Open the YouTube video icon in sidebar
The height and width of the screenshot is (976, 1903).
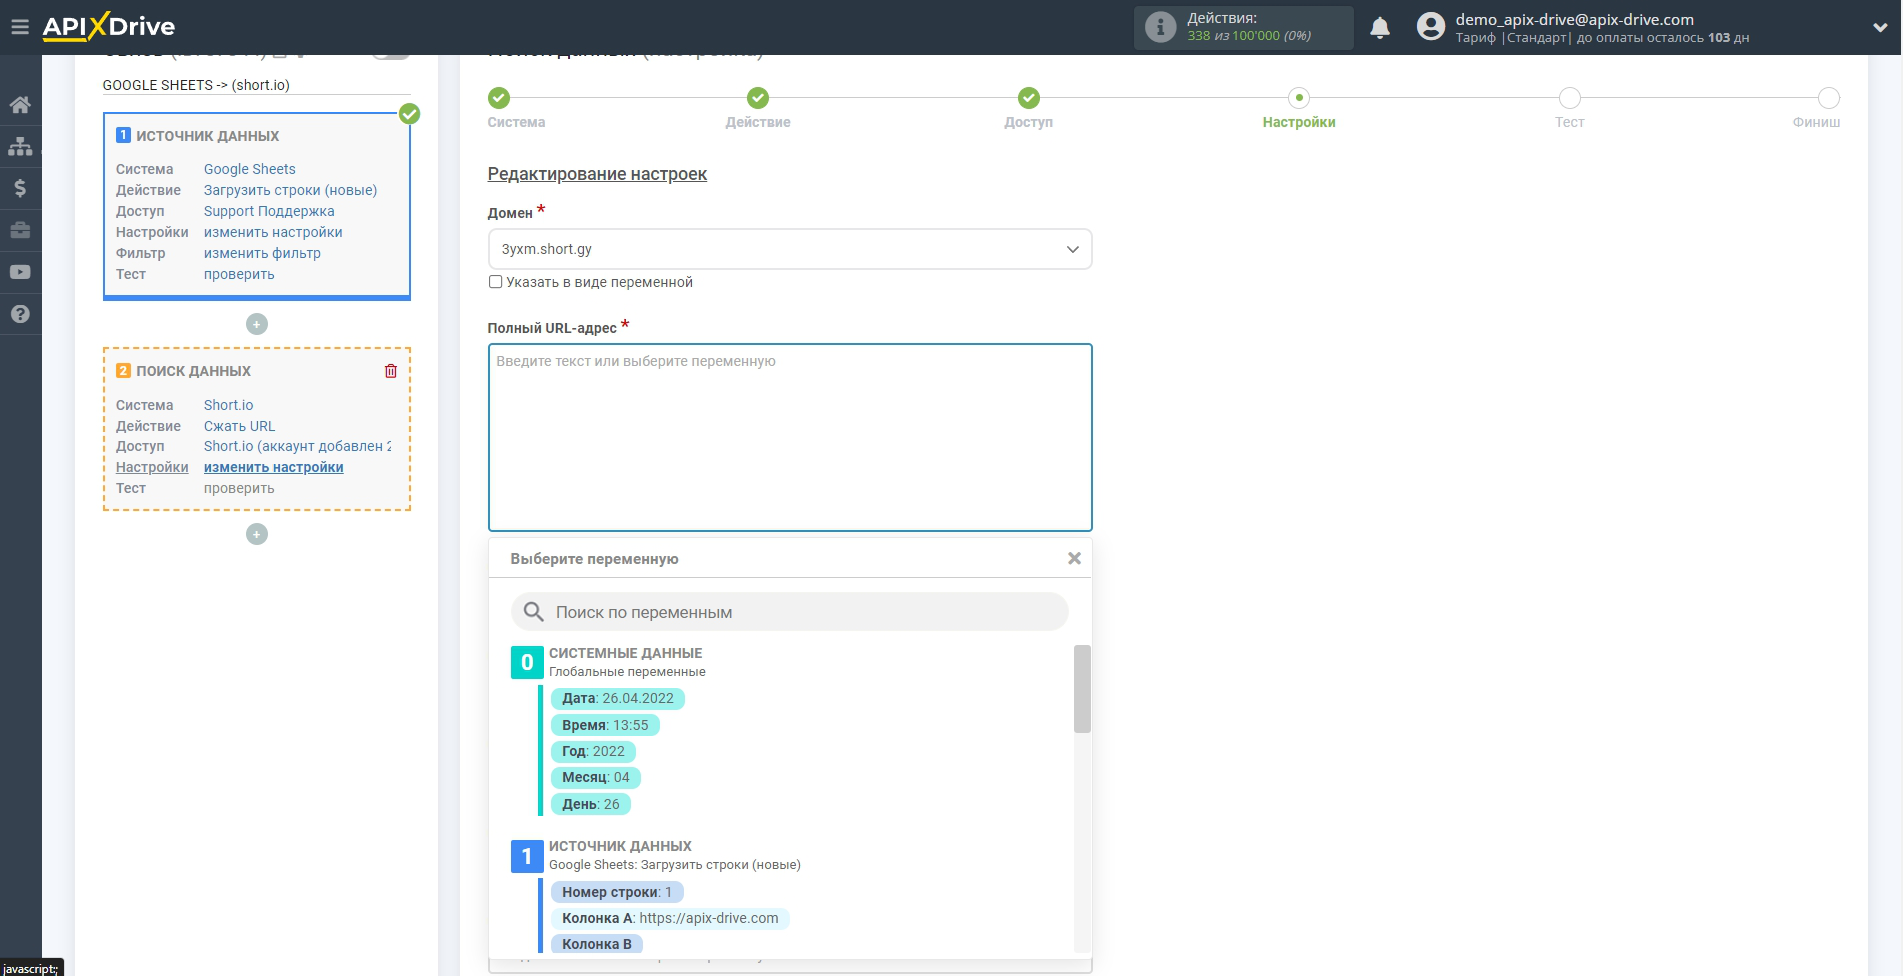coord(20,272)
